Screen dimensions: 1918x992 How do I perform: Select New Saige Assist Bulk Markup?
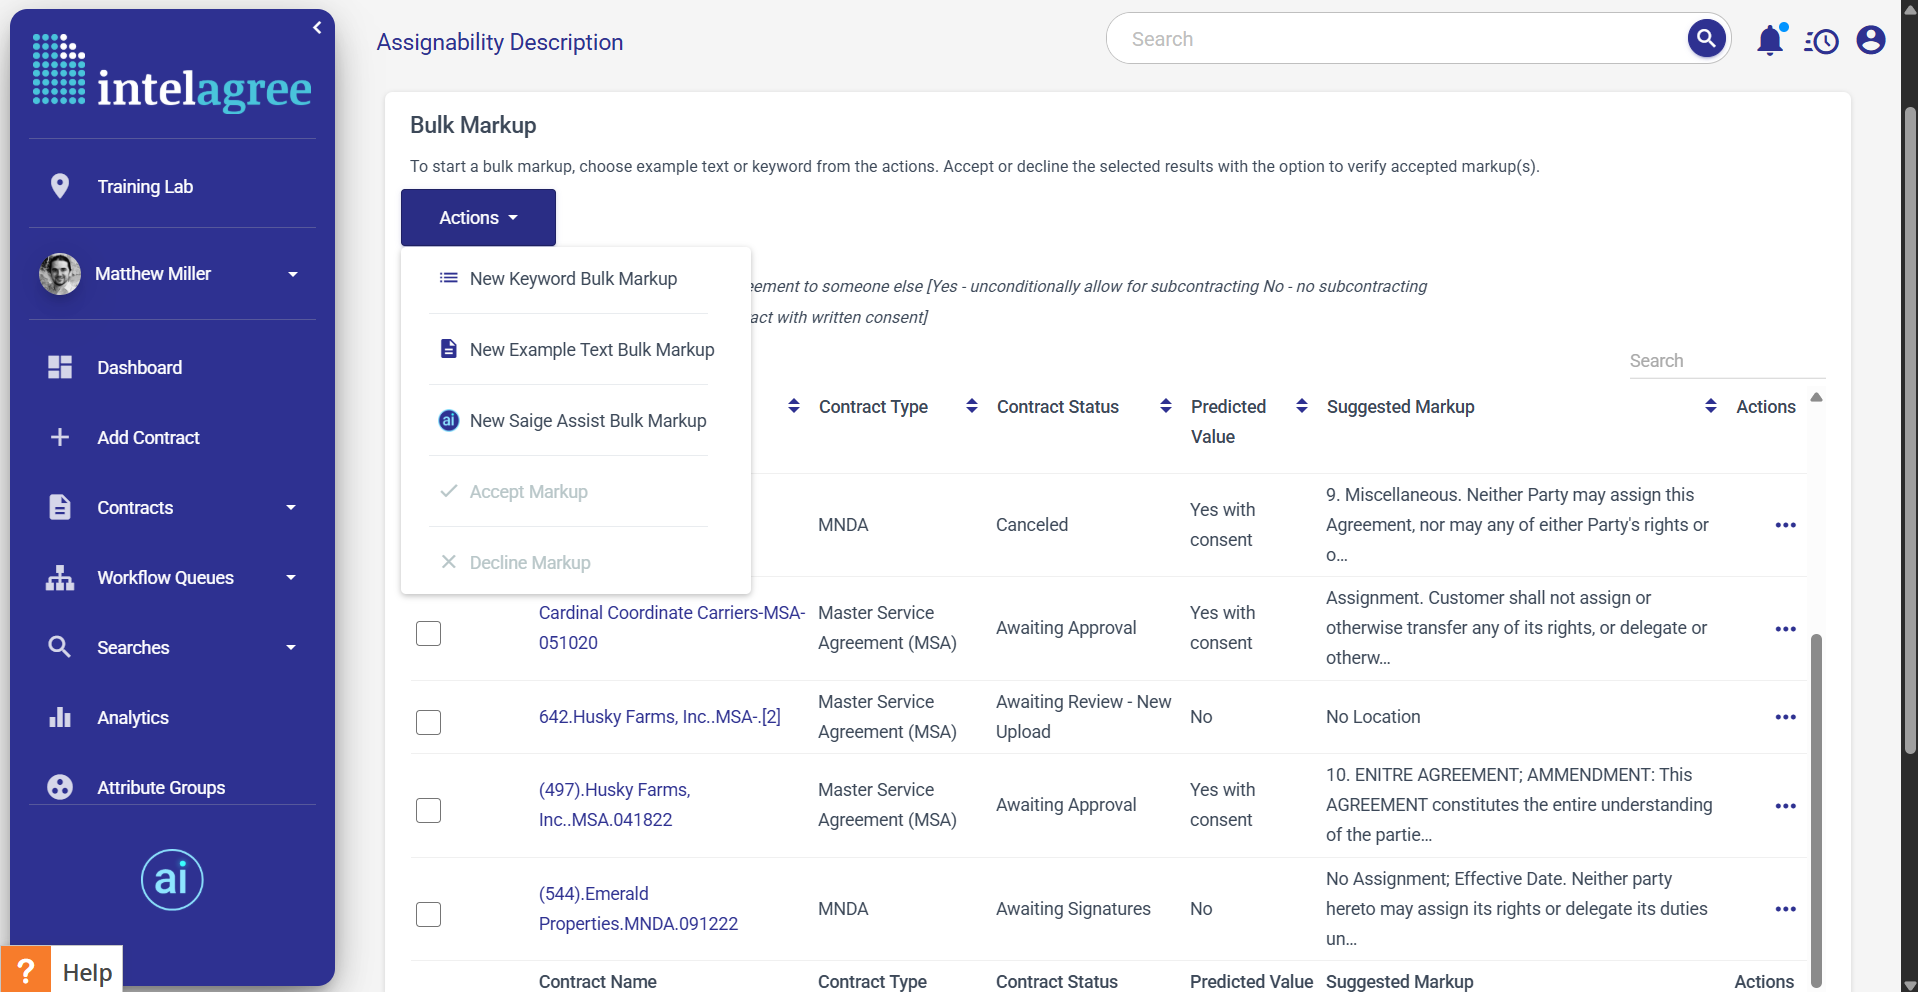pyautogui.click(x=587, y=421)
